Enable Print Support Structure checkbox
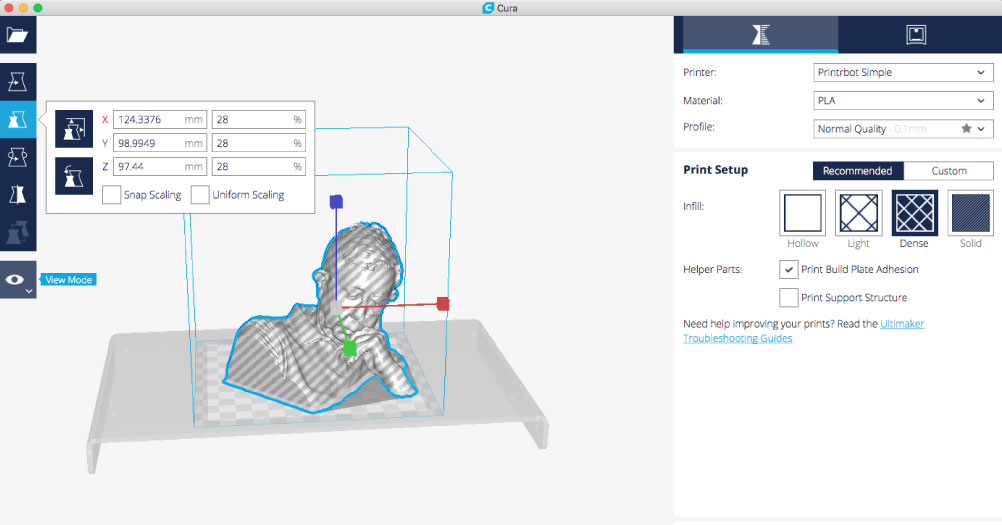 (x=789, y=298)
